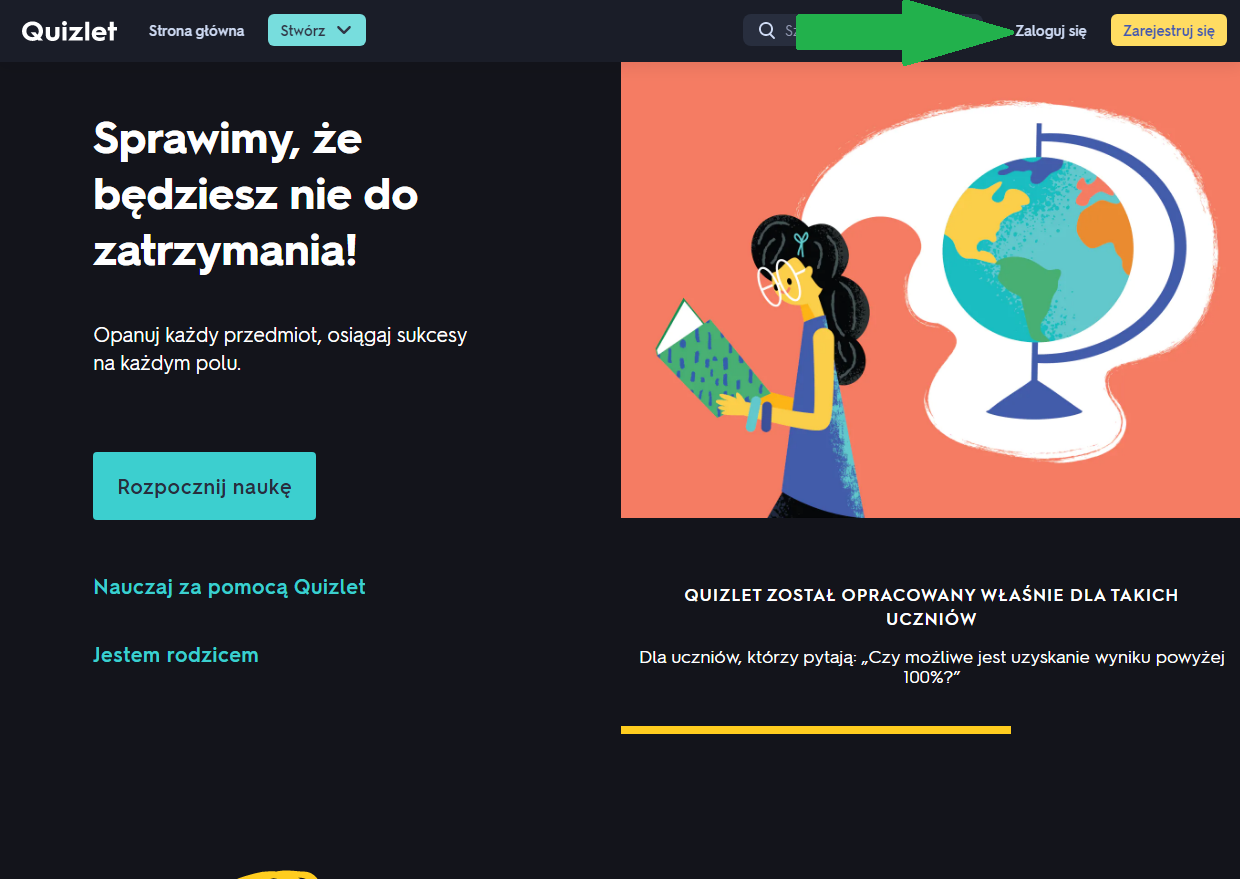Image resolution: width=1240 pixels, height=879 pixels.
Task: Click the Rozpocznij naukę button
Action: click(x=204, y=486)
